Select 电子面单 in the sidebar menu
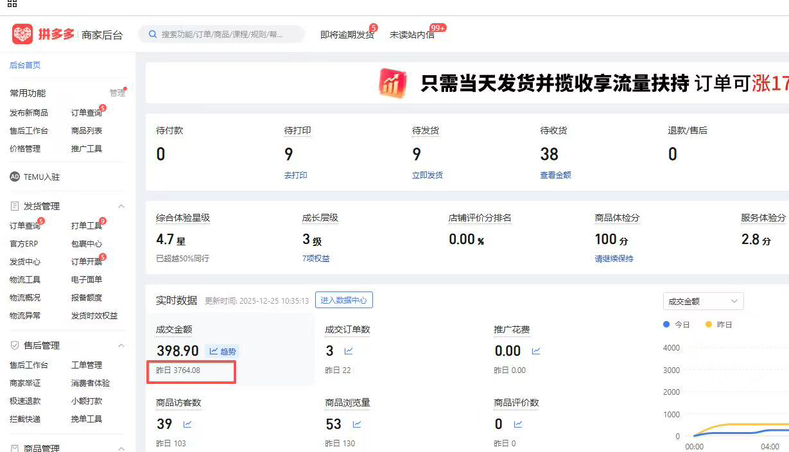 (86, 280)
